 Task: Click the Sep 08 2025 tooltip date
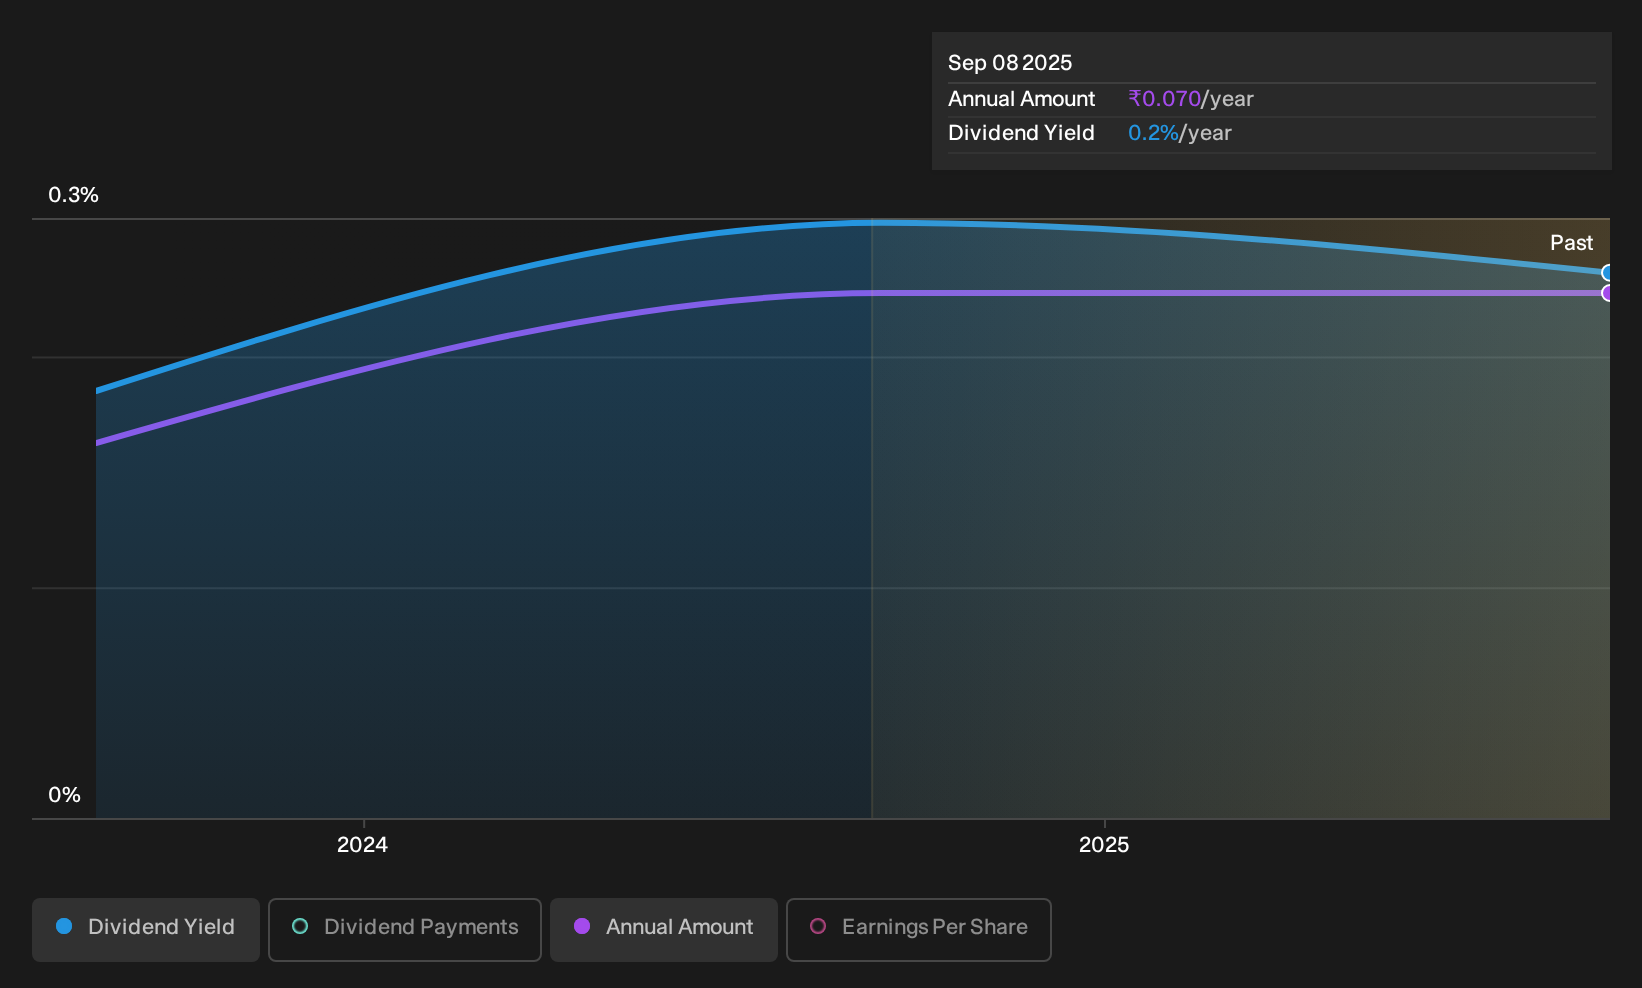[1010, 63]
